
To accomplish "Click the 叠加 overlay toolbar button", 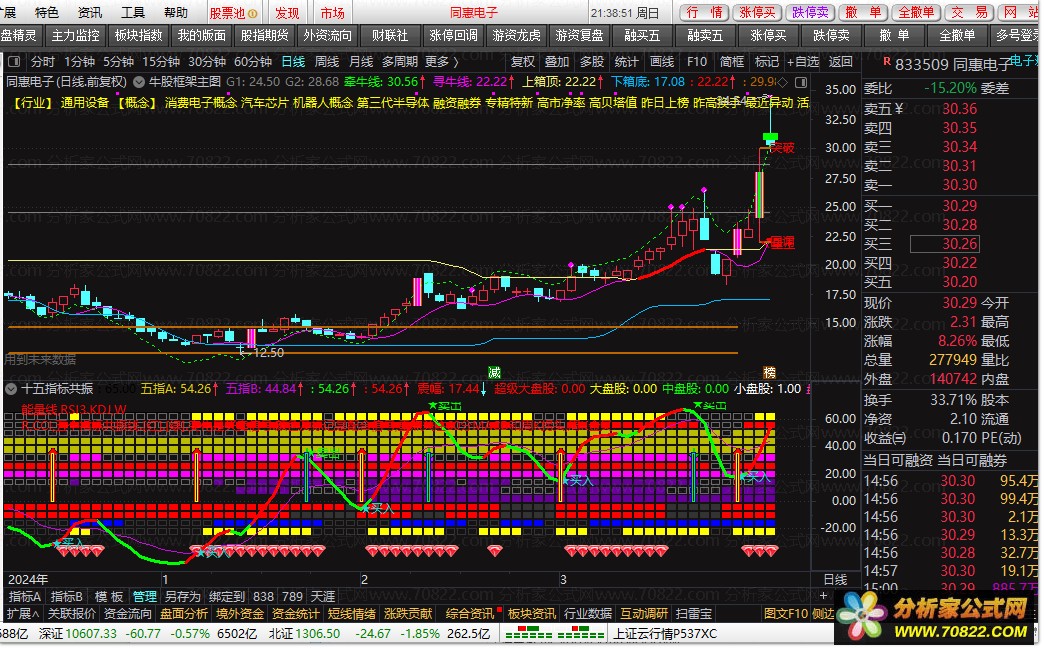I will (x=557, y=62).
